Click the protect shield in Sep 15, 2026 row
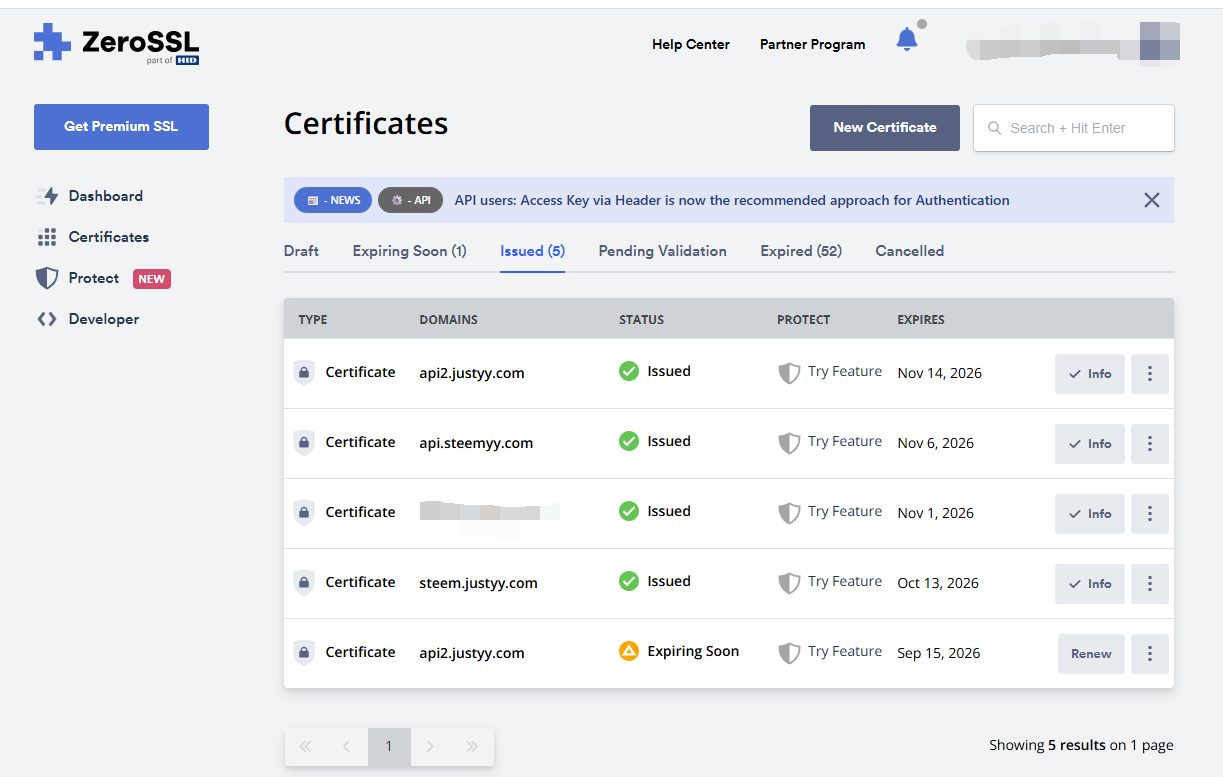Viewport: 1223px width, 777px height. (x=789, y=653)
